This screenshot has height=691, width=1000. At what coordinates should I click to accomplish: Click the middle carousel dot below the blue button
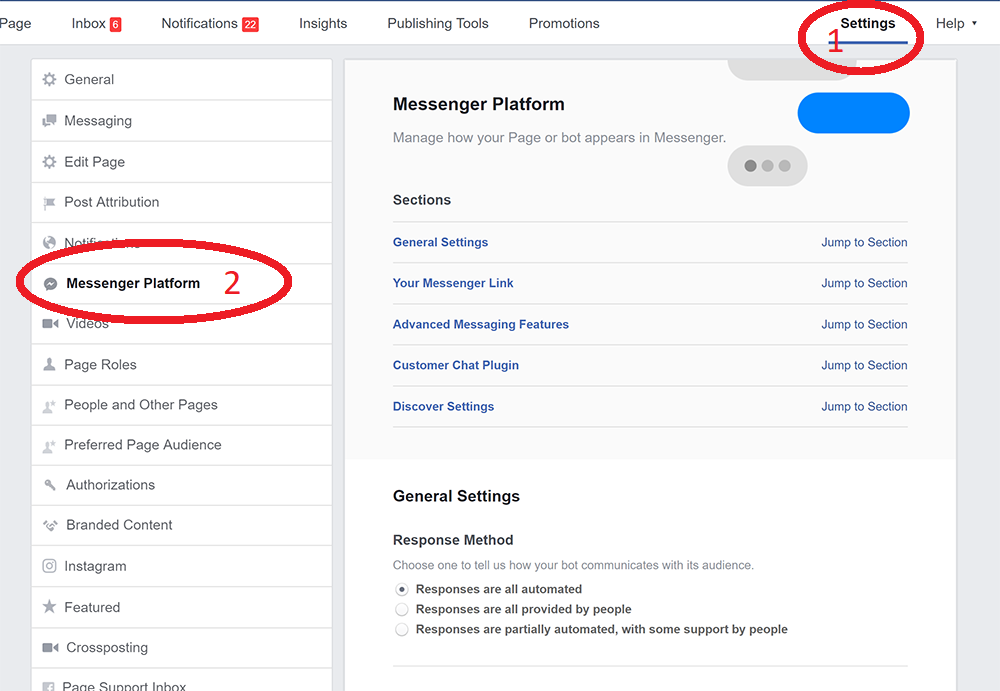pyautogui.click(x=767, y=166)
